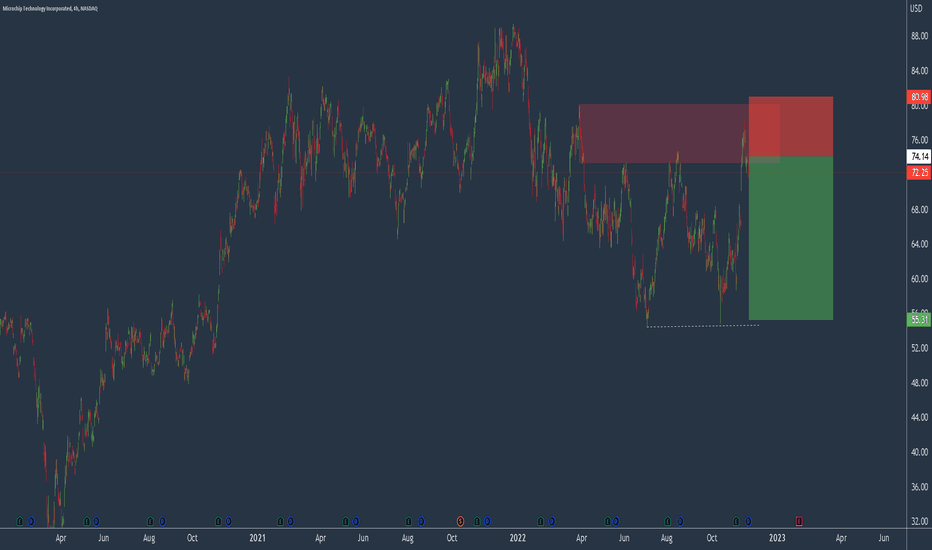Open the earnings marker left of Apr 2020
This screenshot has height=550, width=932.
[x=20, y=521]
